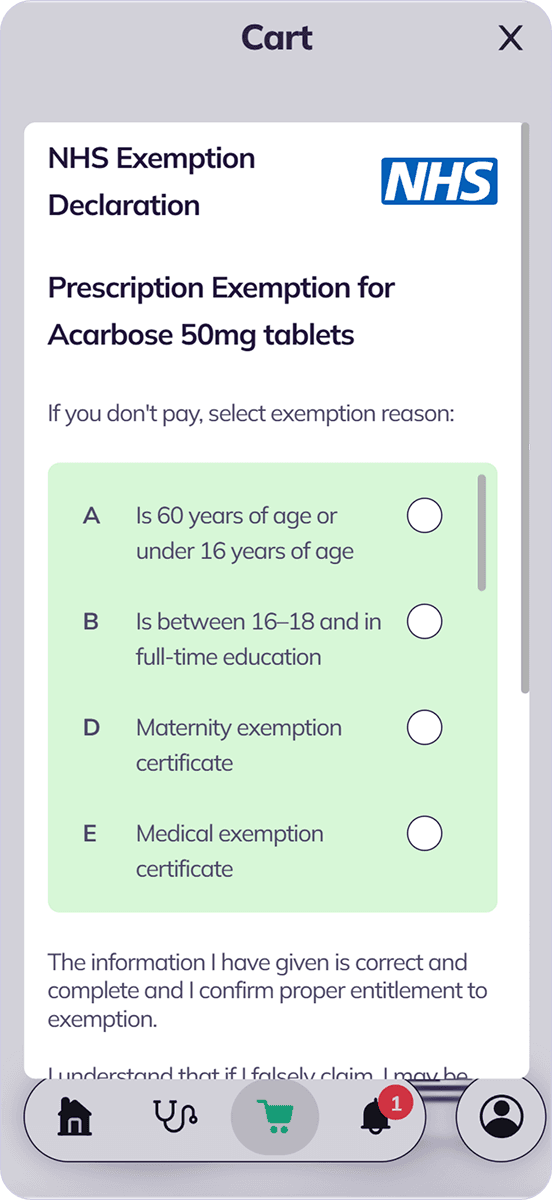552x1200 pixels.
Task: Tap the green shopping cart icon
Action: (x=275, y=1117)
